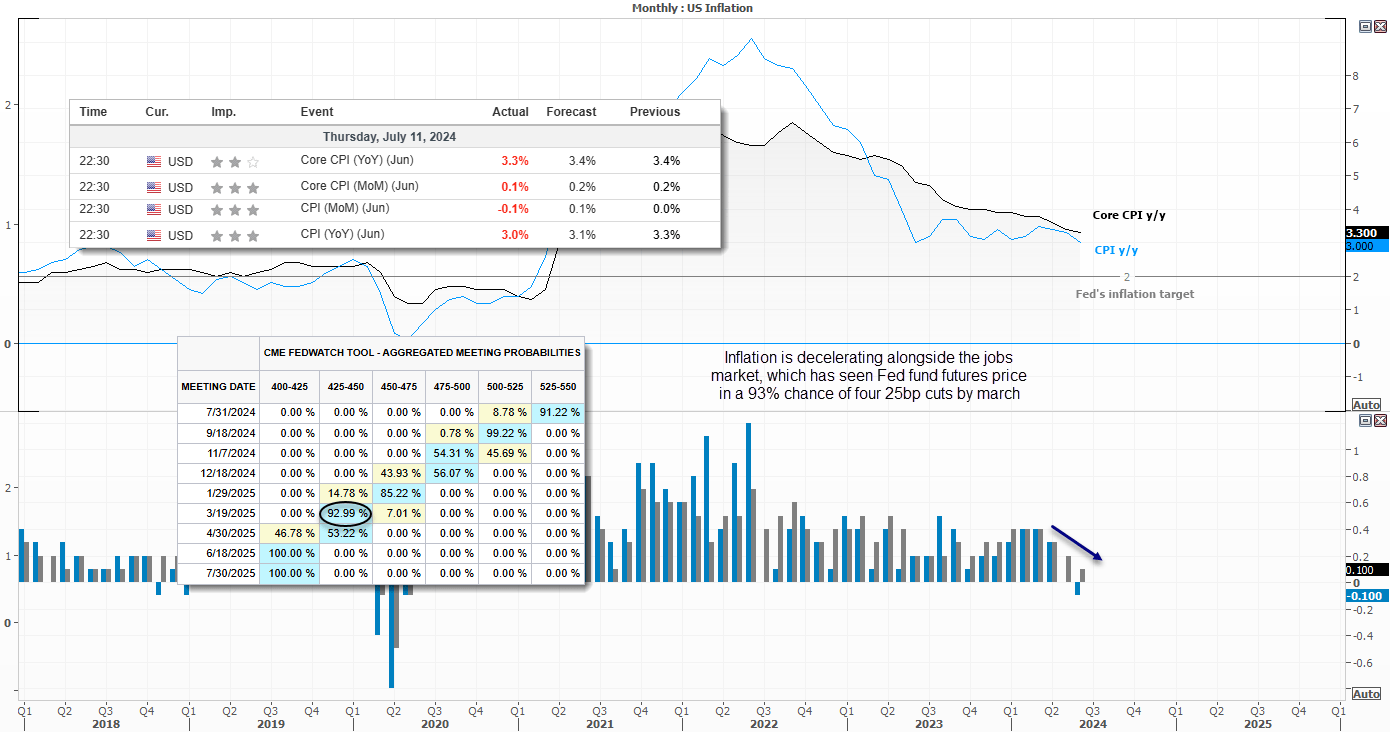The height and width of the screenshot is (732, 1390).
Task: Click the red -0.1% actual value
Action: 513,209
